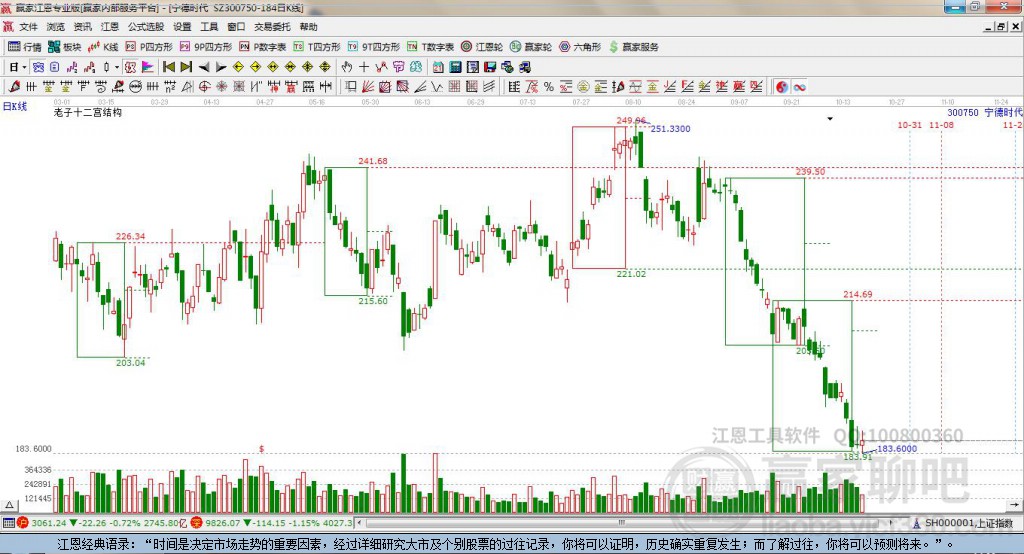The image size is (1024, 554).
Task: Select the hand pan tool
Action: (347, 67)
